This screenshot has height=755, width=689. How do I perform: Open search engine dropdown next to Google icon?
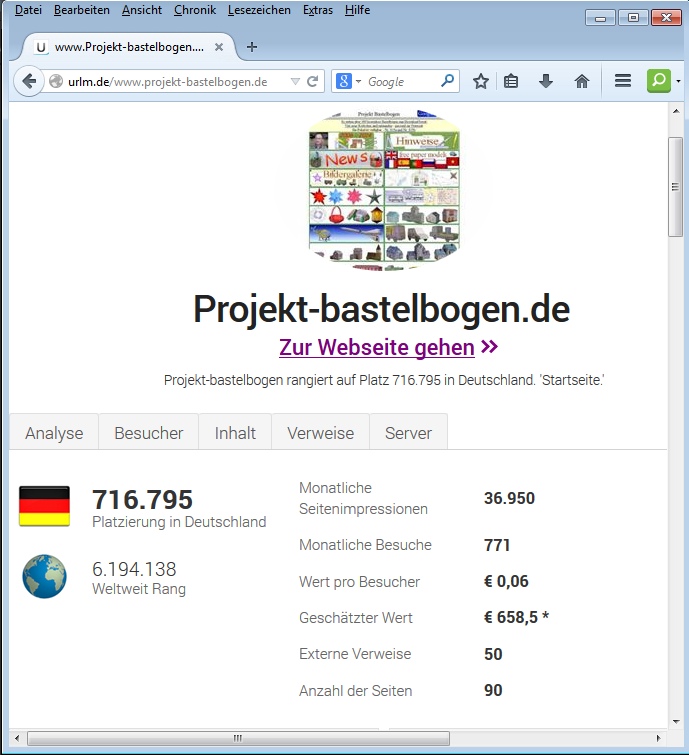point(358,81)
